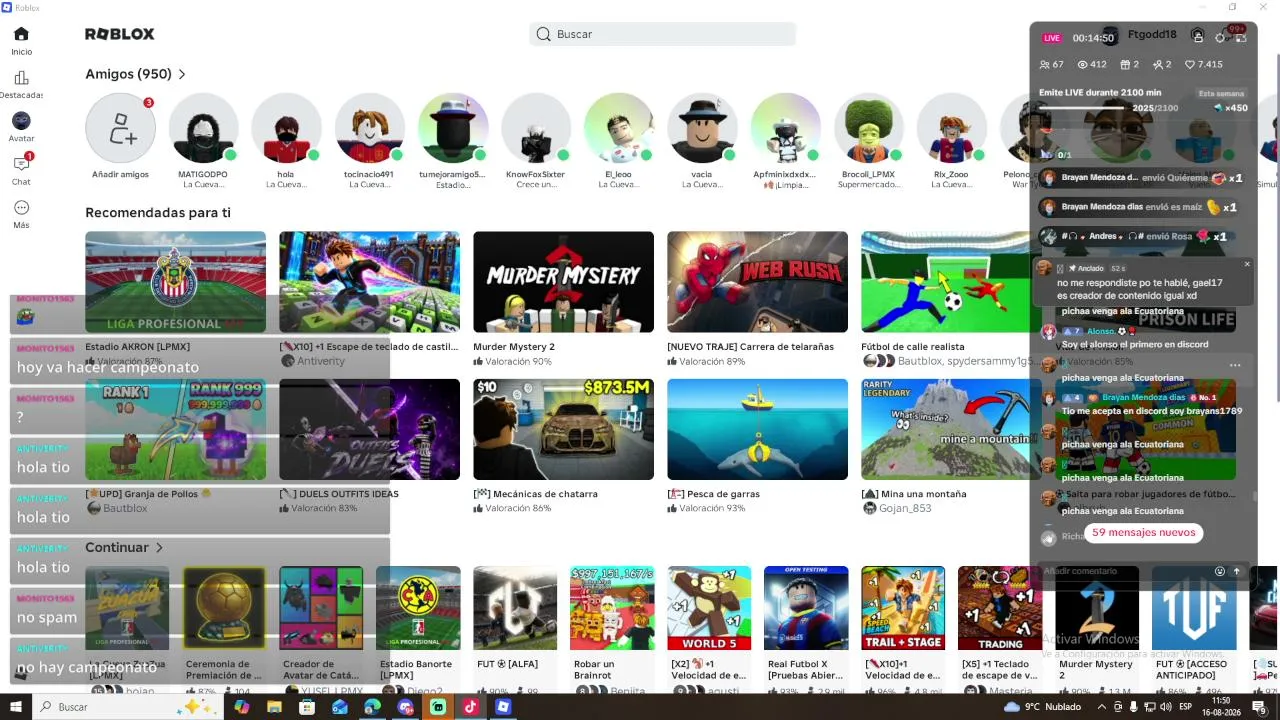This screenshot has width=1280, height=720.
Task: Open TikTok LIVE Studio from the taskbar
Action: [x=470, y=707]
